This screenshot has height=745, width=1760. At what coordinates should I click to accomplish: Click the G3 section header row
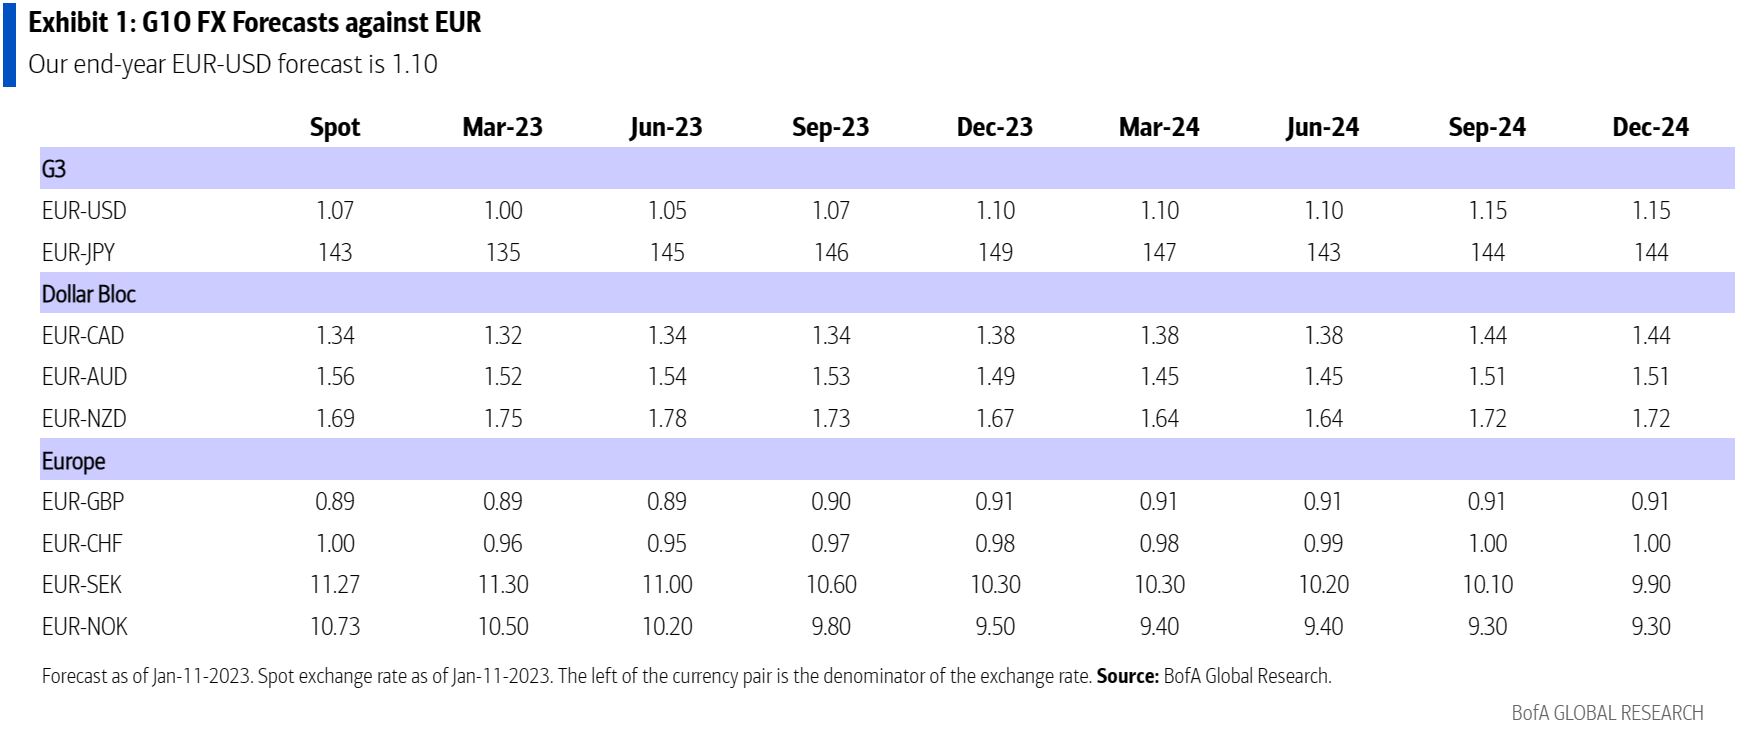click(54, 169)
